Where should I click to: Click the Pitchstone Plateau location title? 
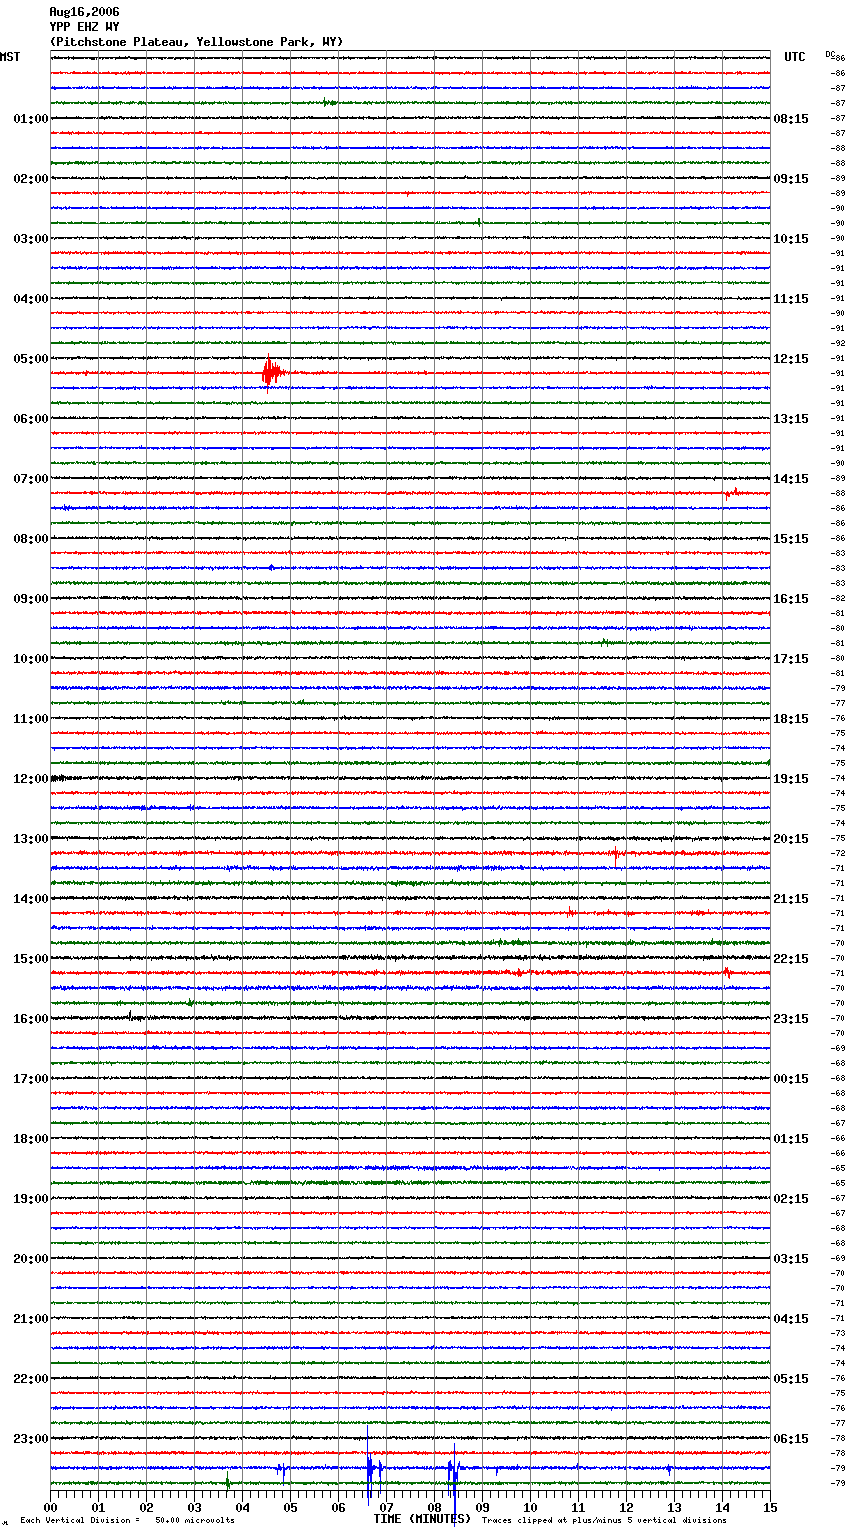click(196, 42)
